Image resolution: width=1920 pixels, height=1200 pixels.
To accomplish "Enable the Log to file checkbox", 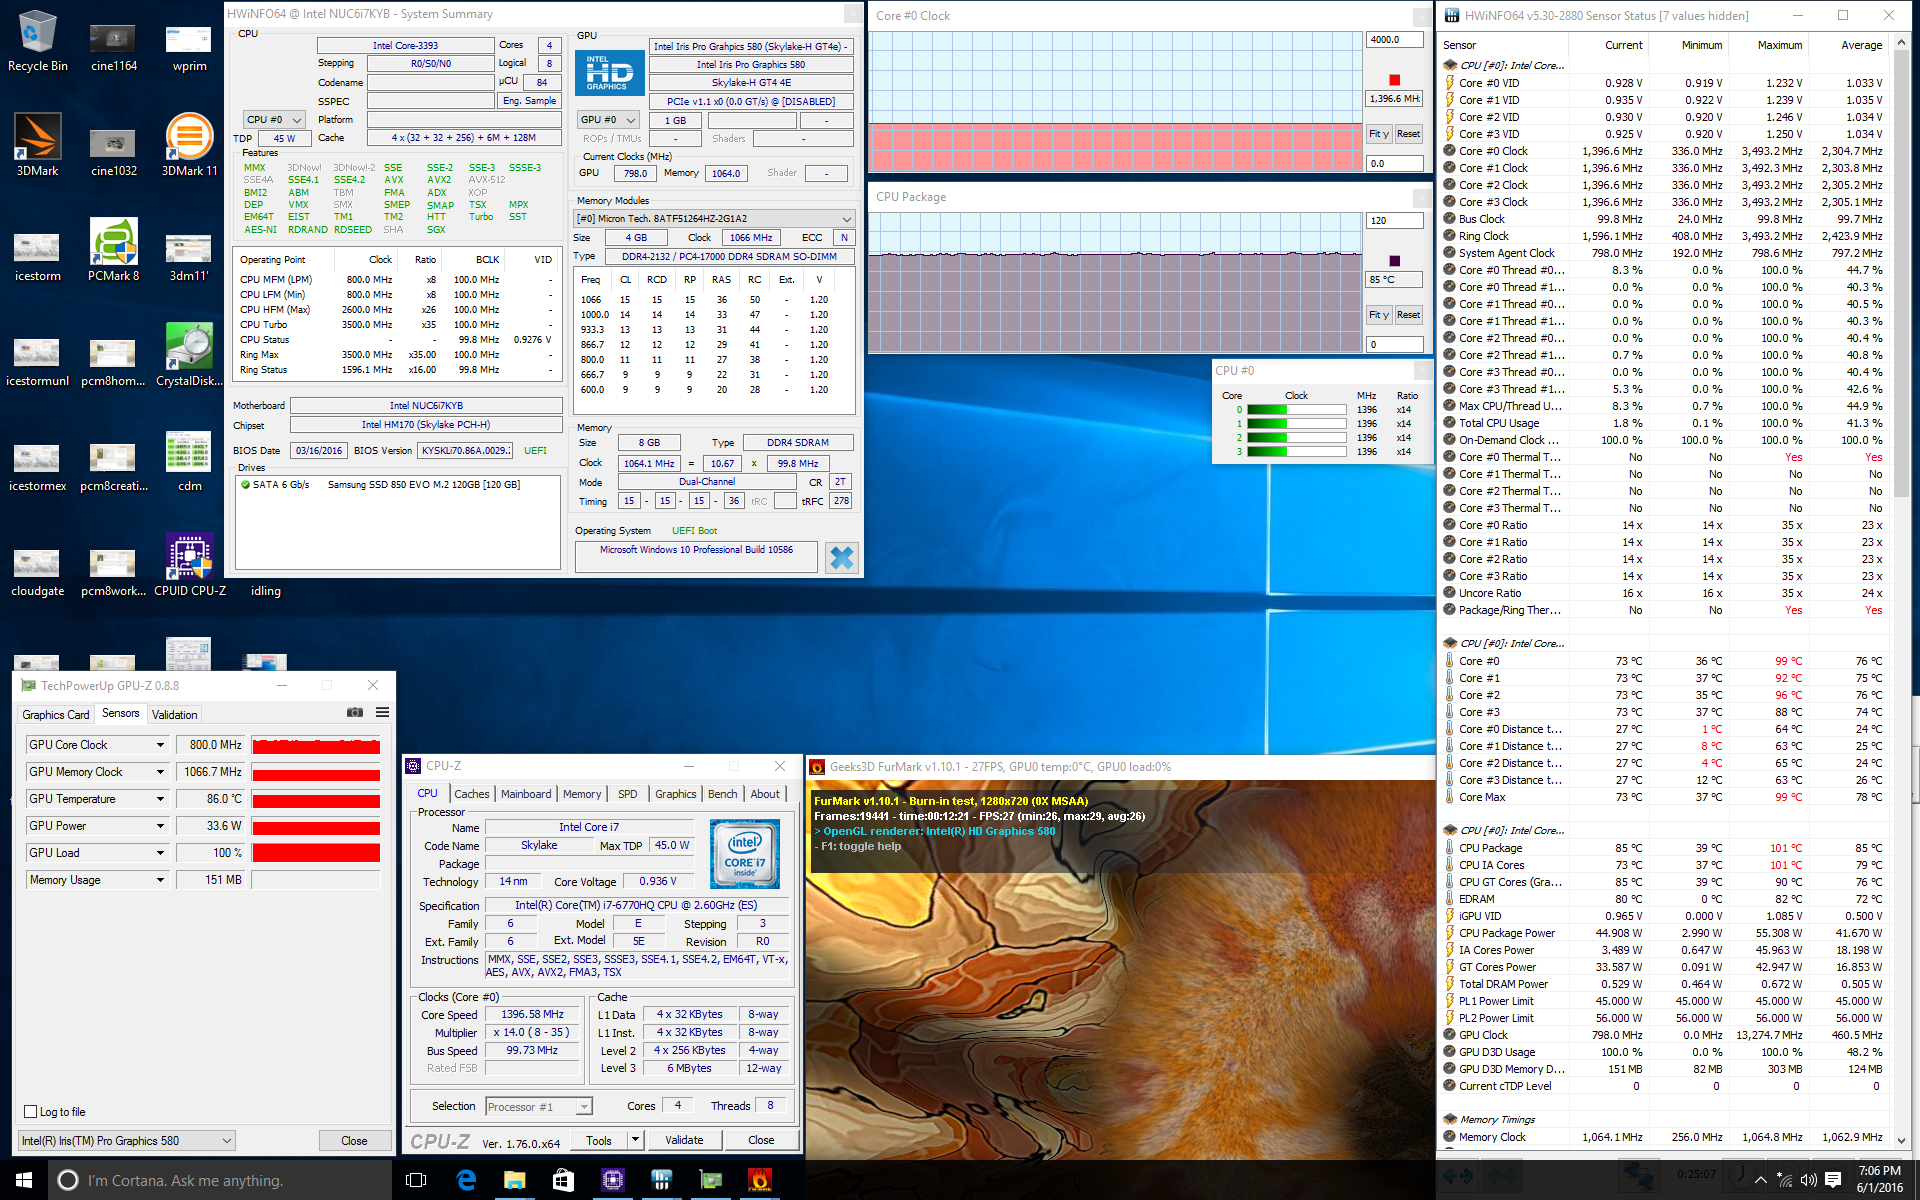I will point(31,1112).
